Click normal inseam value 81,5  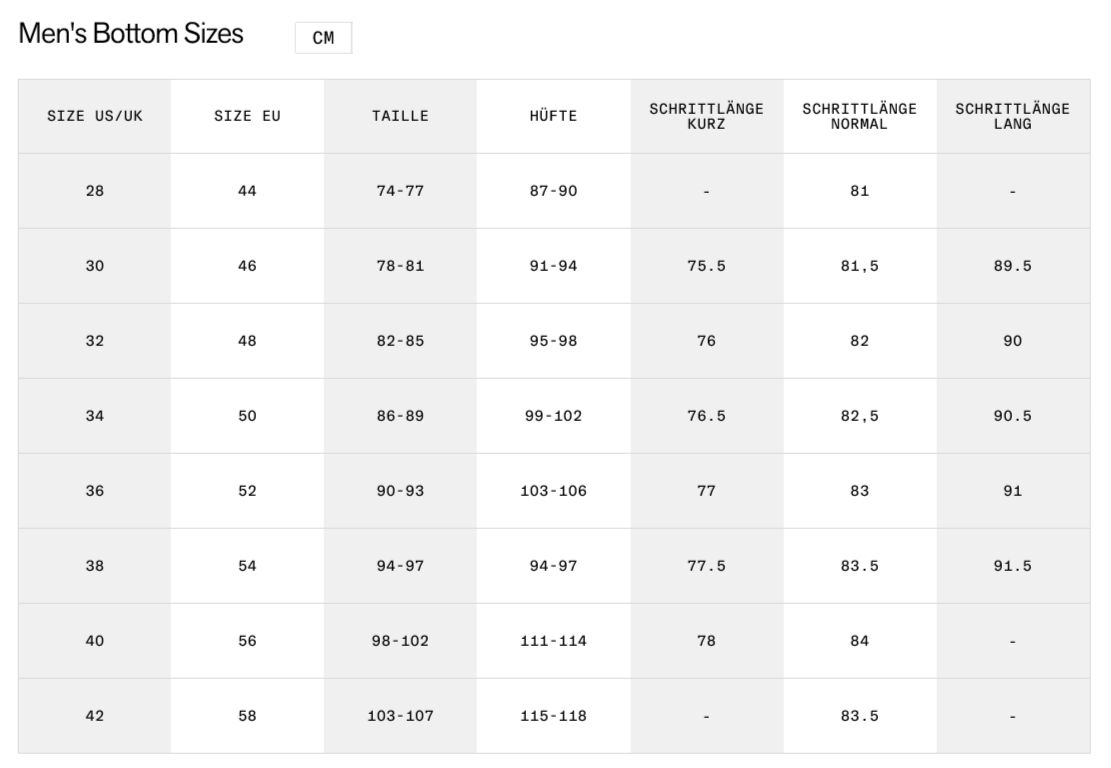(859, 266)
